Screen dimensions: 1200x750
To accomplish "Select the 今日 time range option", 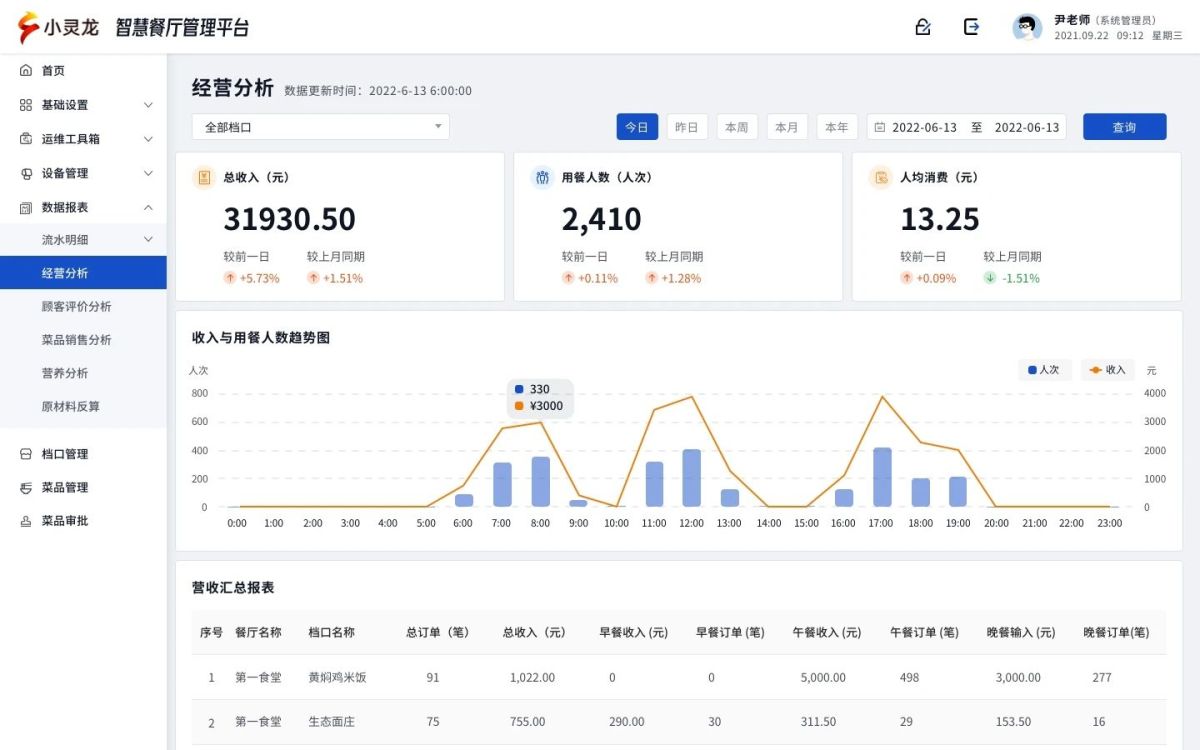I will click(x=637, y=127).
